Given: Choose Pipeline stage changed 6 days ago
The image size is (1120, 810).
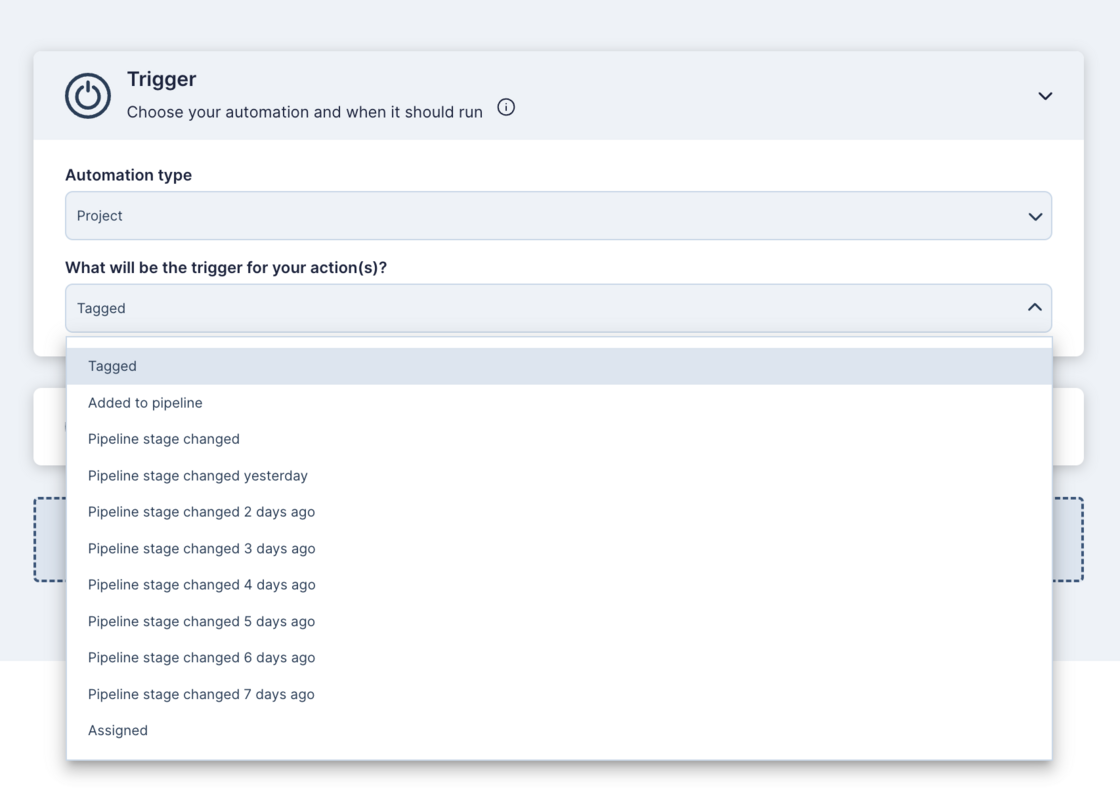Looking at the screenshot, I should coord(201,658).
